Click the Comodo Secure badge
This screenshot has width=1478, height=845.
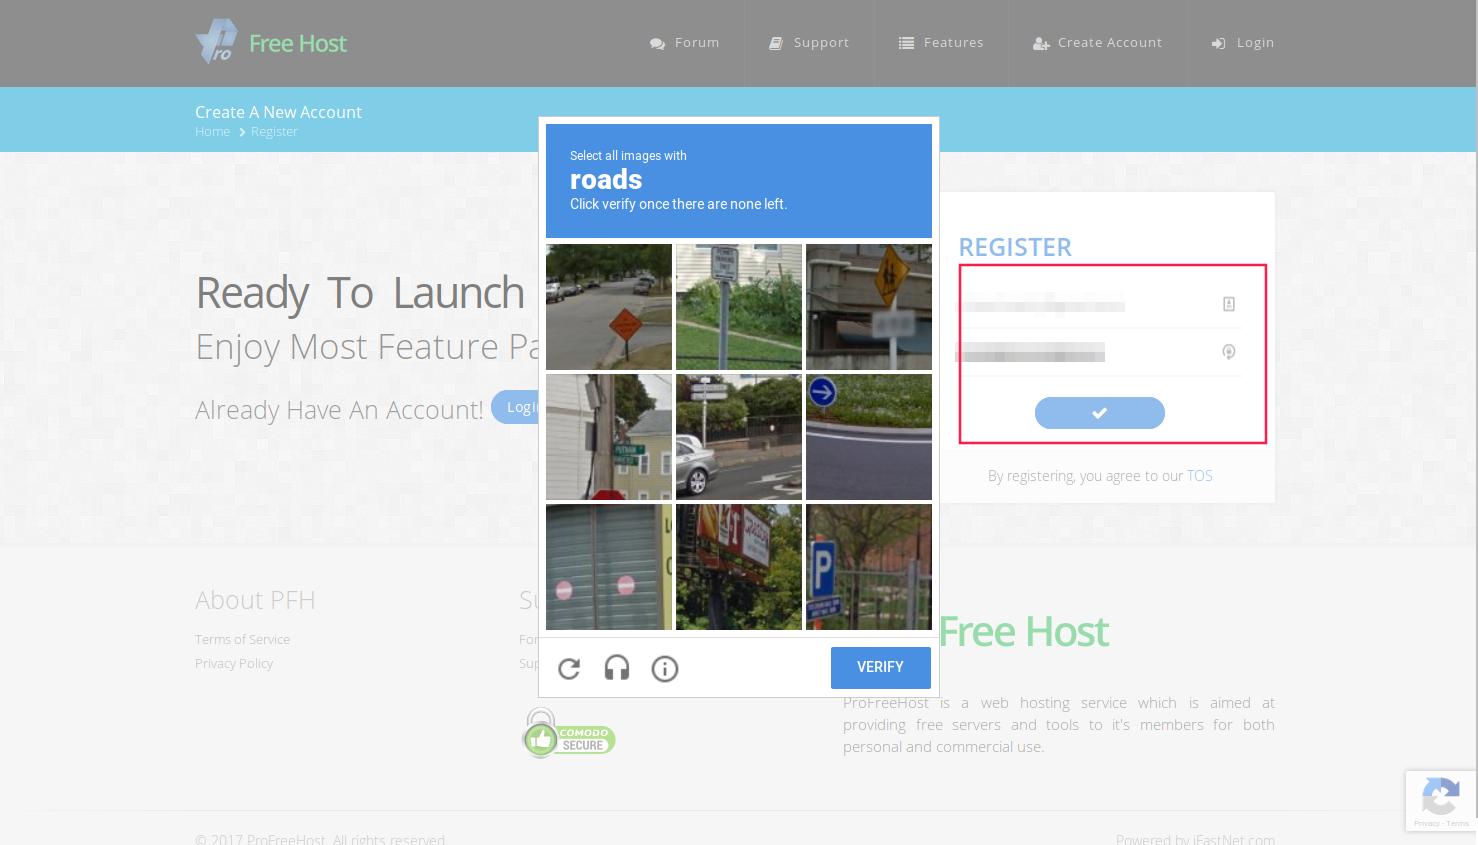coord(569,734)
